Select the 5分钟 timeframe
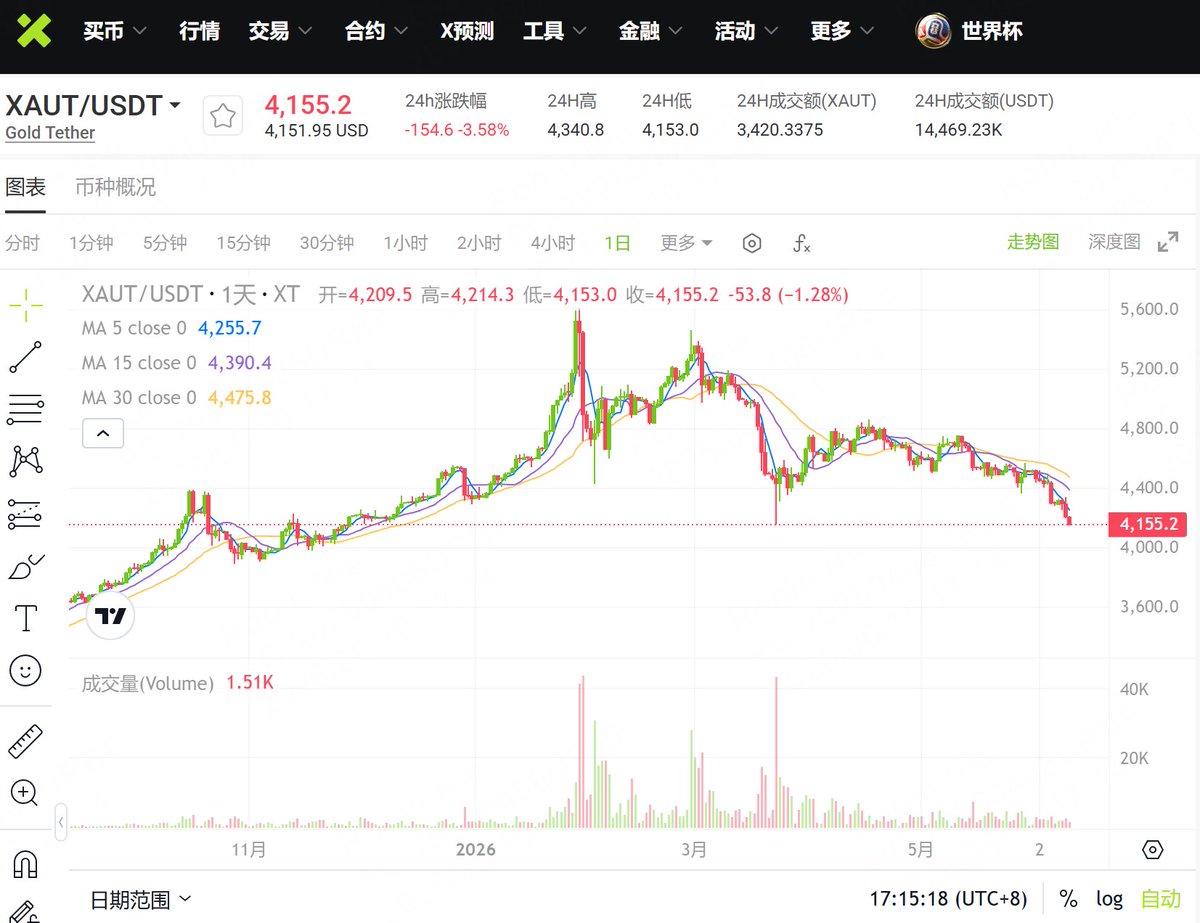The width and height of the screenshot is (1200, 923). tap(165, 243)
